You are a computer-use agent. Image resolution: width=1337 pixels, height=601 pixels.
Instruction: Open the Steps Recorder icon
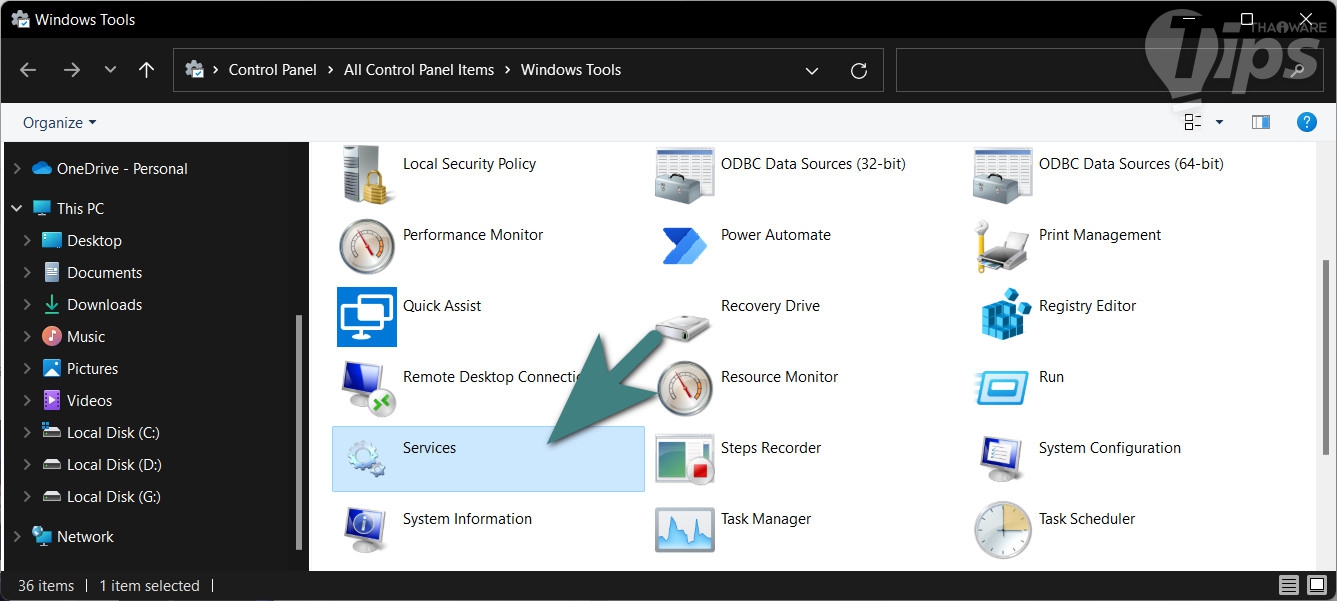pyautogui.click(x=685, y=459)
